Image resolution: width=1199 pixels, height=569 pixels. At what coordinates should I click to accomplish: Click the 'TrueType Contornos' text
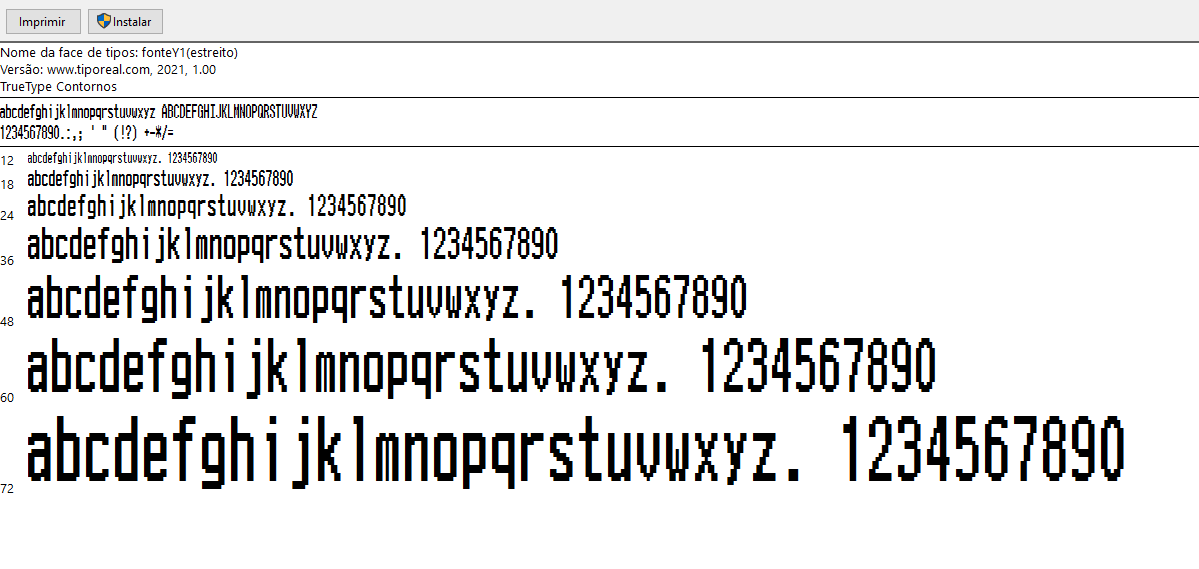(59, 86)
